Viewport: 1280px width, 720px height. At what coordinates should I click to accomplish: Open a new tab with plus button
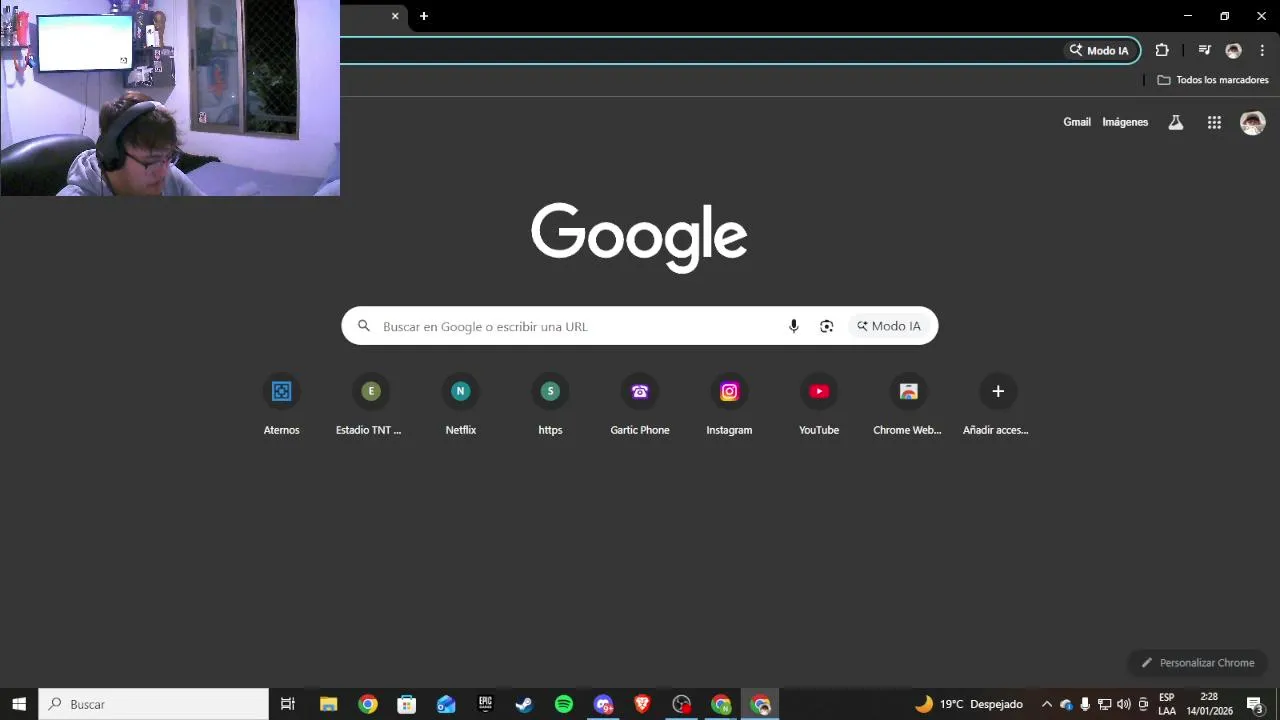click(x=424, y=16)
